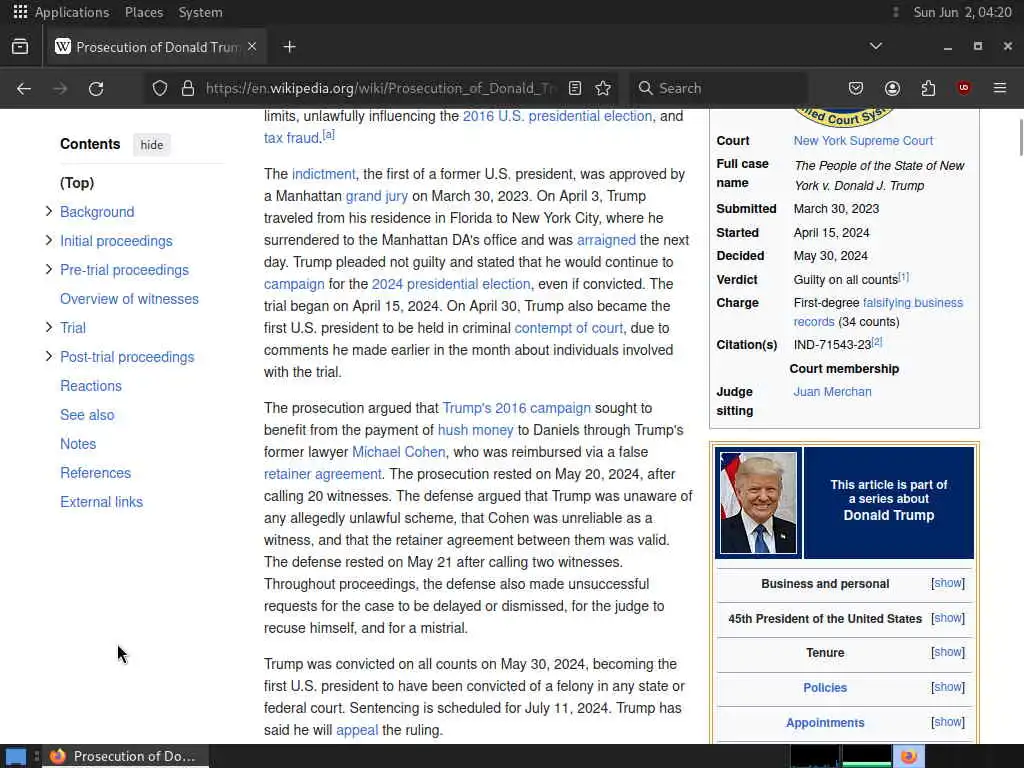Image resolution: width=1024 pixels, height=768 pixels.
Task: Expand the Initial proceedings section
Action: pos(48,240)
